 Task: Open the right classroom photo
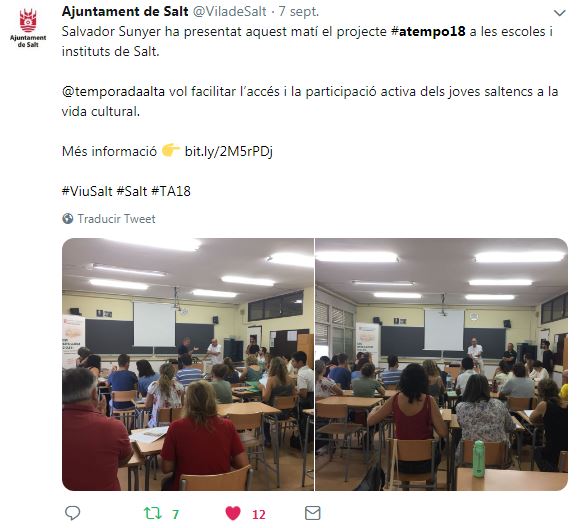[442, 364]
